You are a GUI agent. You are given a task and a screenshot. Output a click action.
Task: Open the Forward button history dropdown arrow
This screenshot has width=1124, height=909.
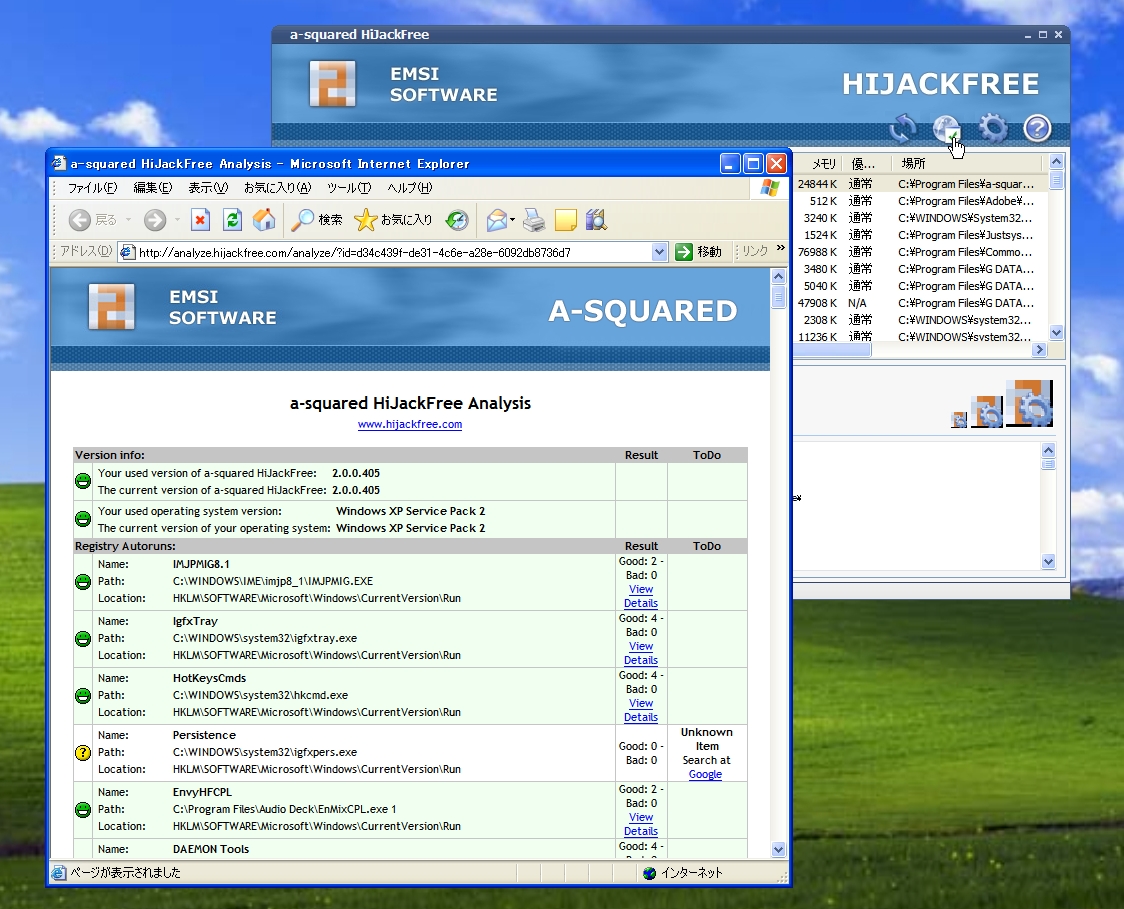tap(177, 220)
